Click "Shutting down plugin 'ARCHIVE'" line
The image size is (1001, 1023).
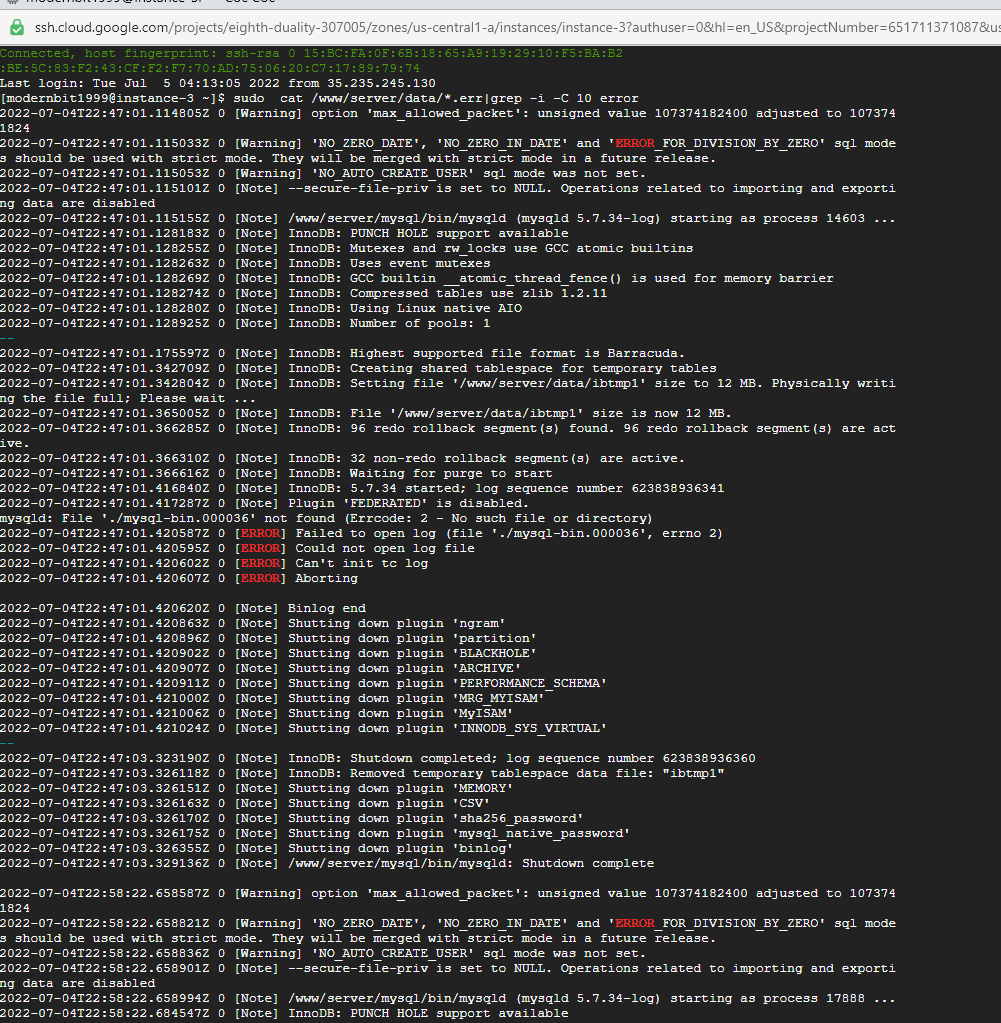(260, 669)
